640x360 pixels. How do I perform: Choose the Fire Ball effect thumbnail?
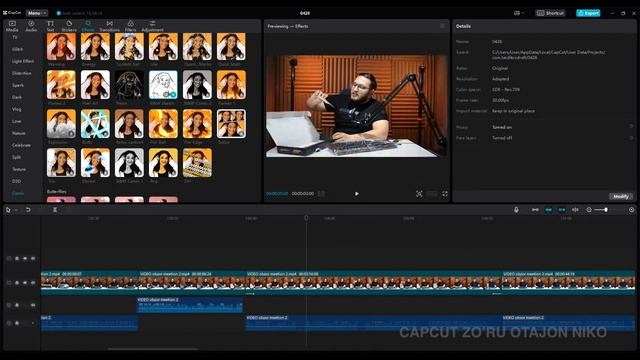pyautogui.click(x=163, y=124)
